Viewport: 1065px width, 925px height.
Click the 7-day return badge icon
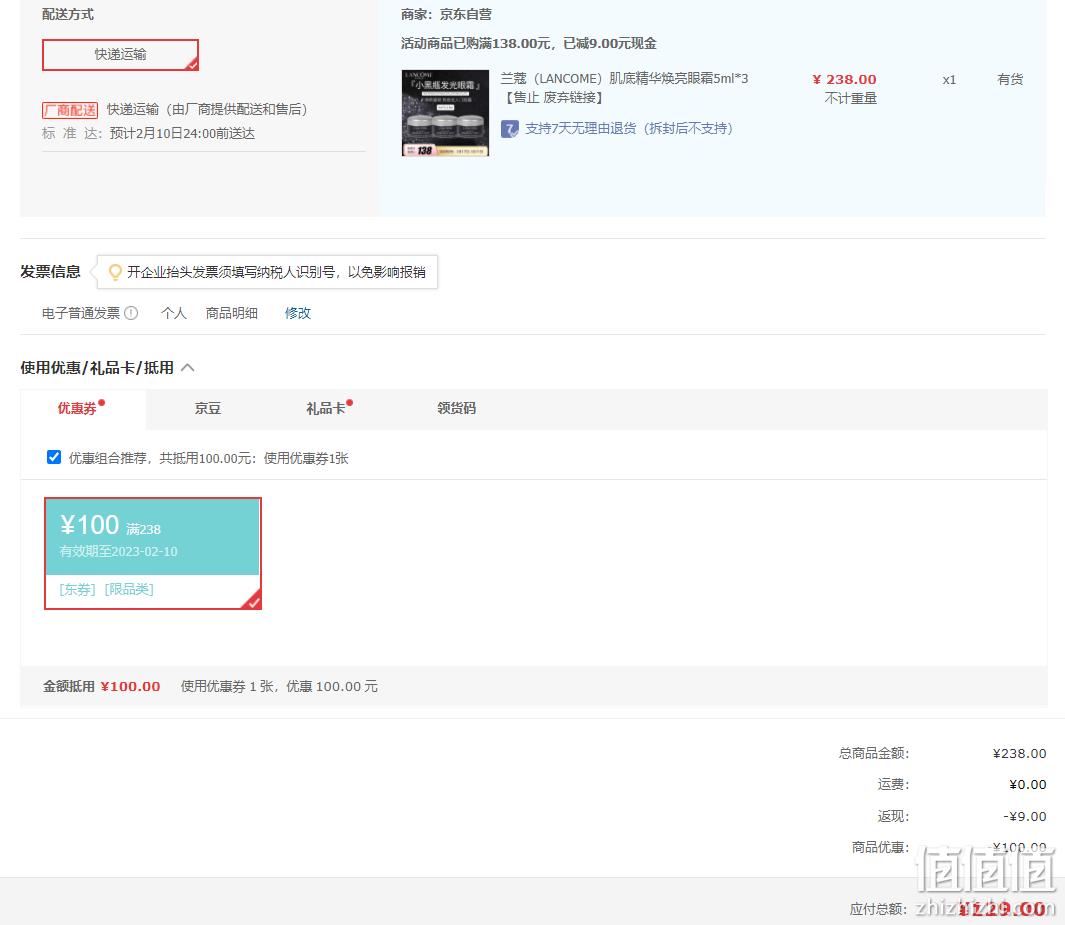coord(509,128)
